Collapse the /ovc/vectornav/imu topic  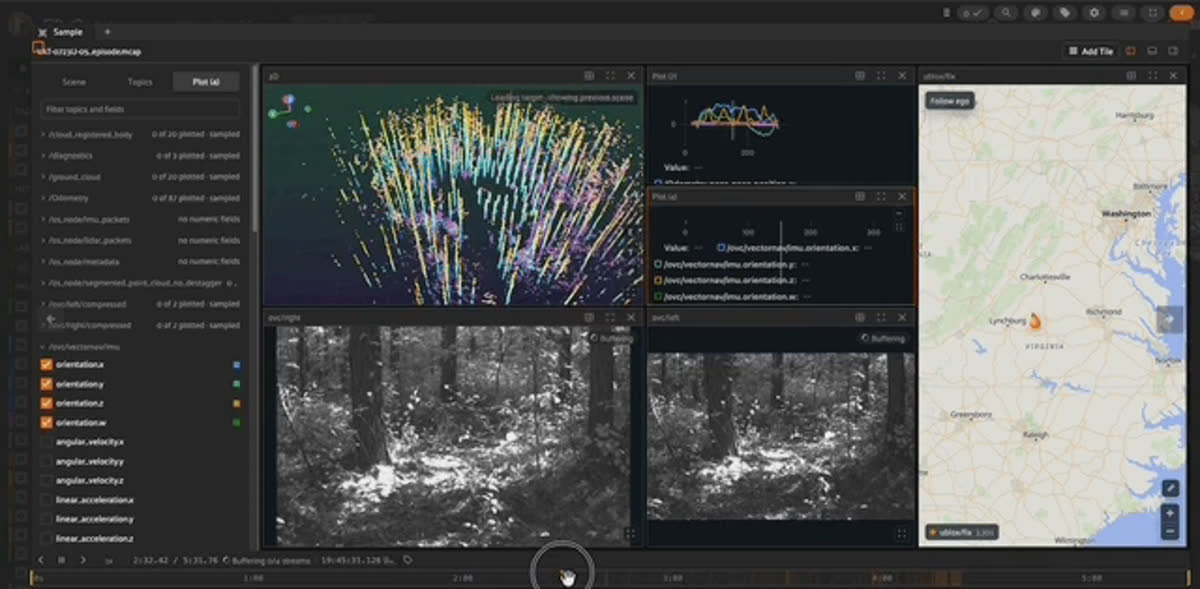click(43, 347)
